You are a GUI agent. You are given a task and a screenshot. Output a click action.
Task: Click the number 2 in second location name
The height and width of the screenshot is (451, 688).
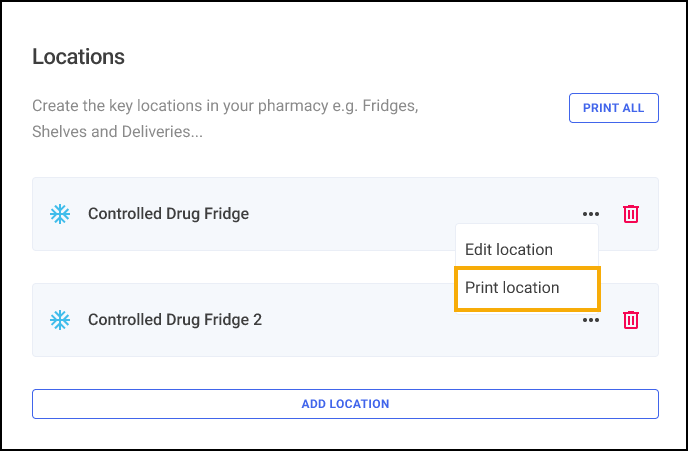[x=257, y=320]
